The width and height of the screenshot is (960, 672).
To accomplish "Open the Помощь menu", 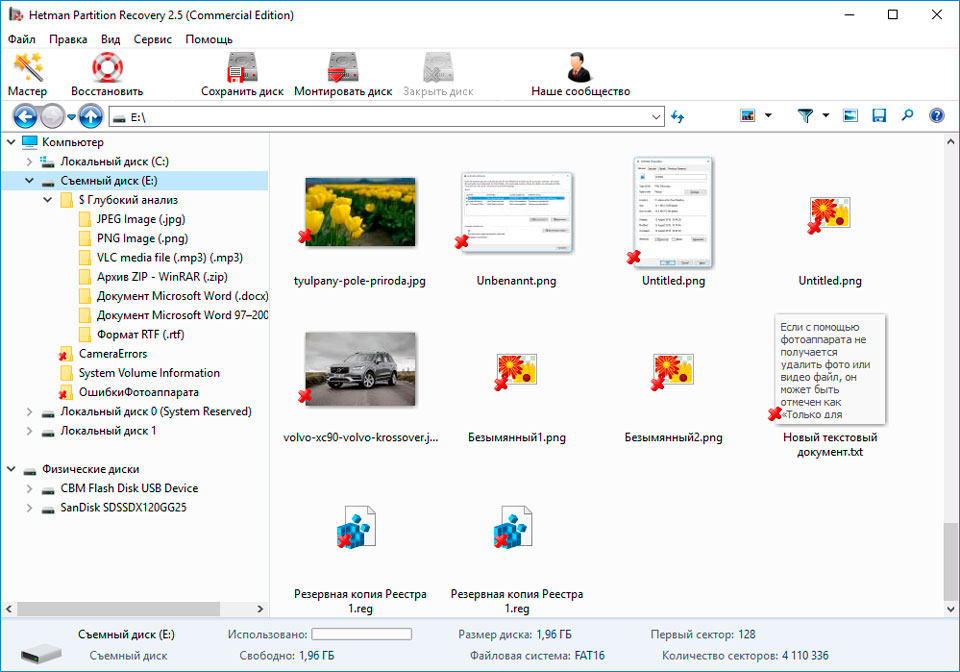I will (209, 39).
